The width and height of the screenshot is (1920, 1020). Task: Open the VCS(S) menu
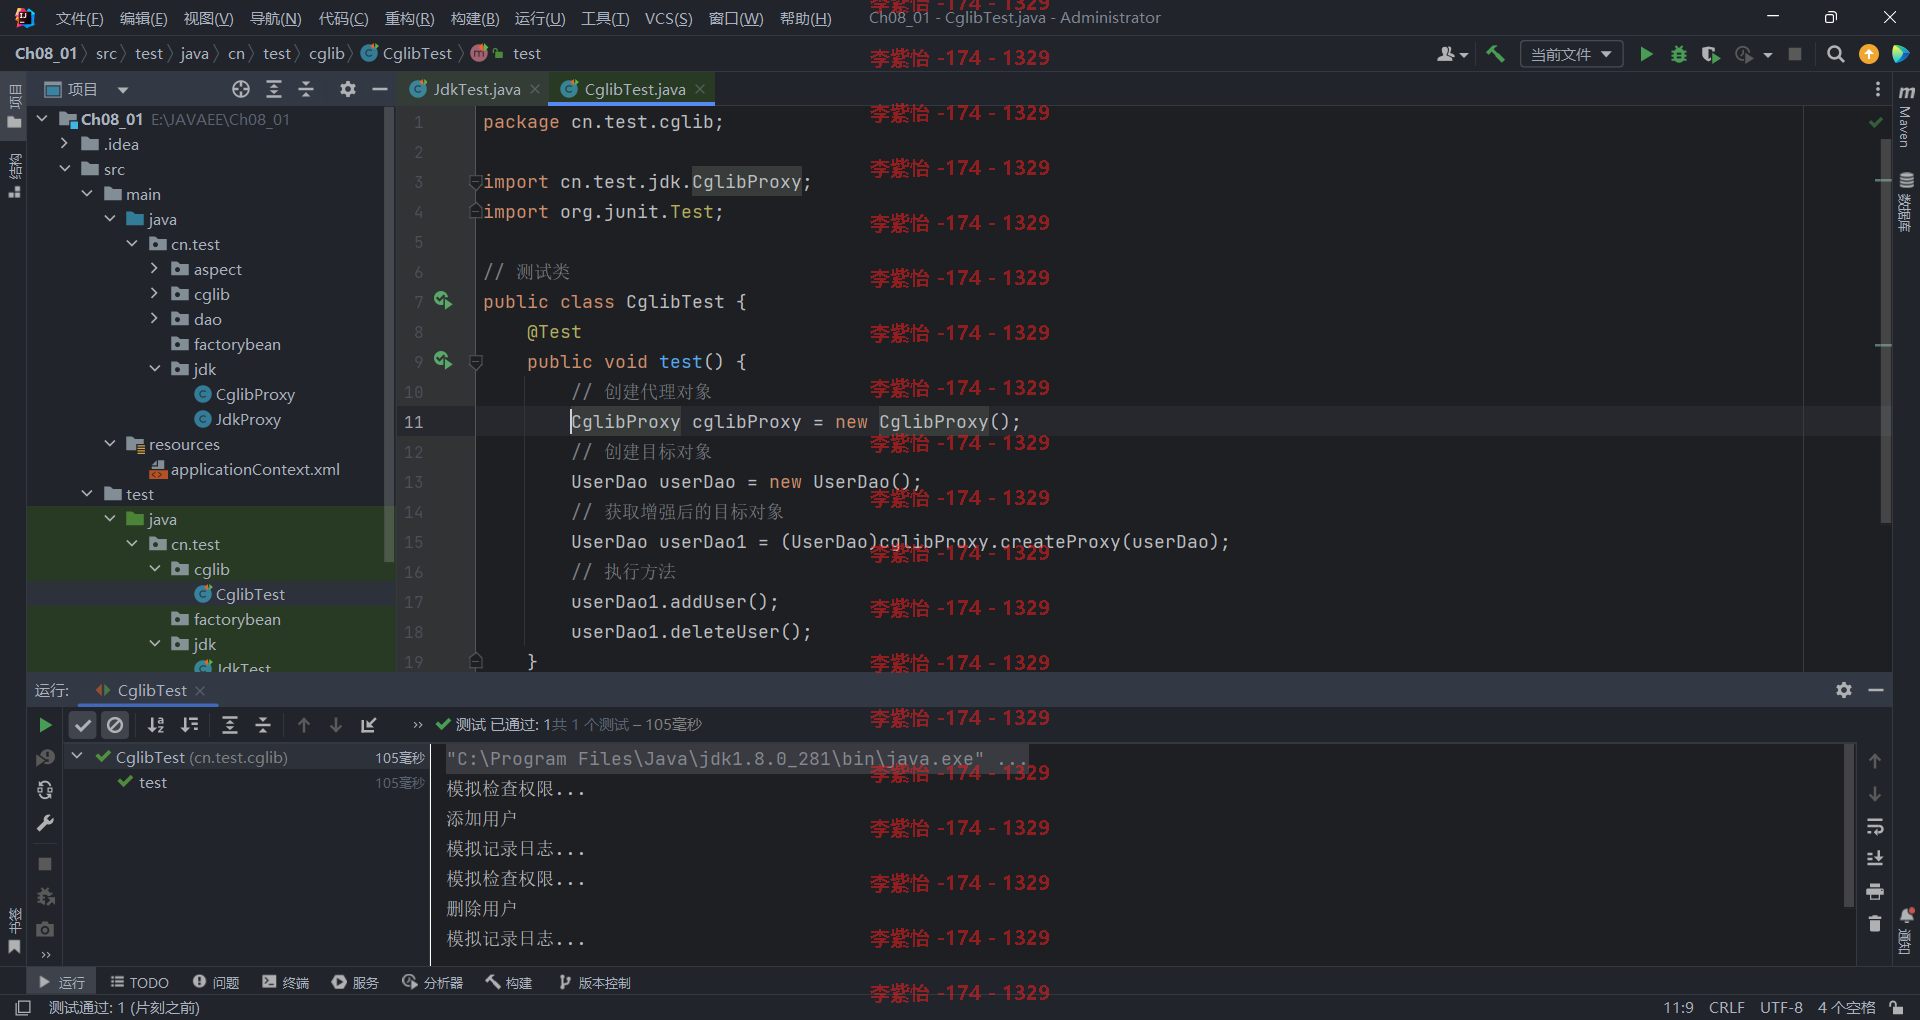point(668,18)
